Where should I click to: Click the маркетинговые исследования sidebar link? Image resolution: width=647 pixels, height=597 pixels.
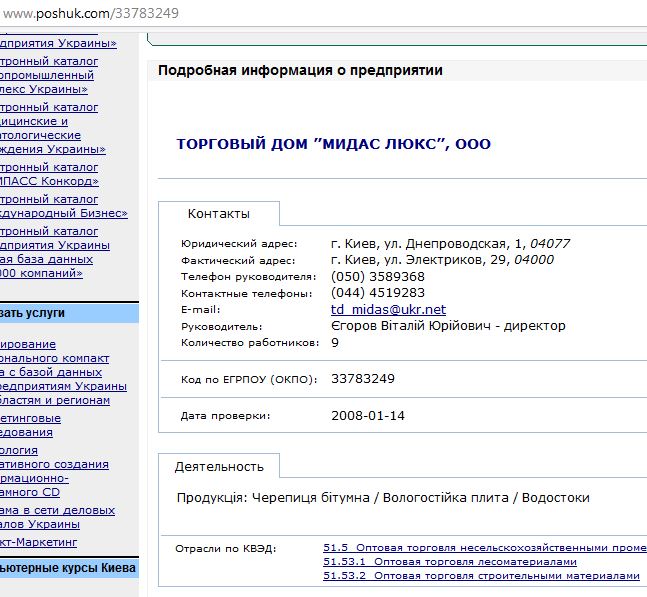tap(30, 425)
